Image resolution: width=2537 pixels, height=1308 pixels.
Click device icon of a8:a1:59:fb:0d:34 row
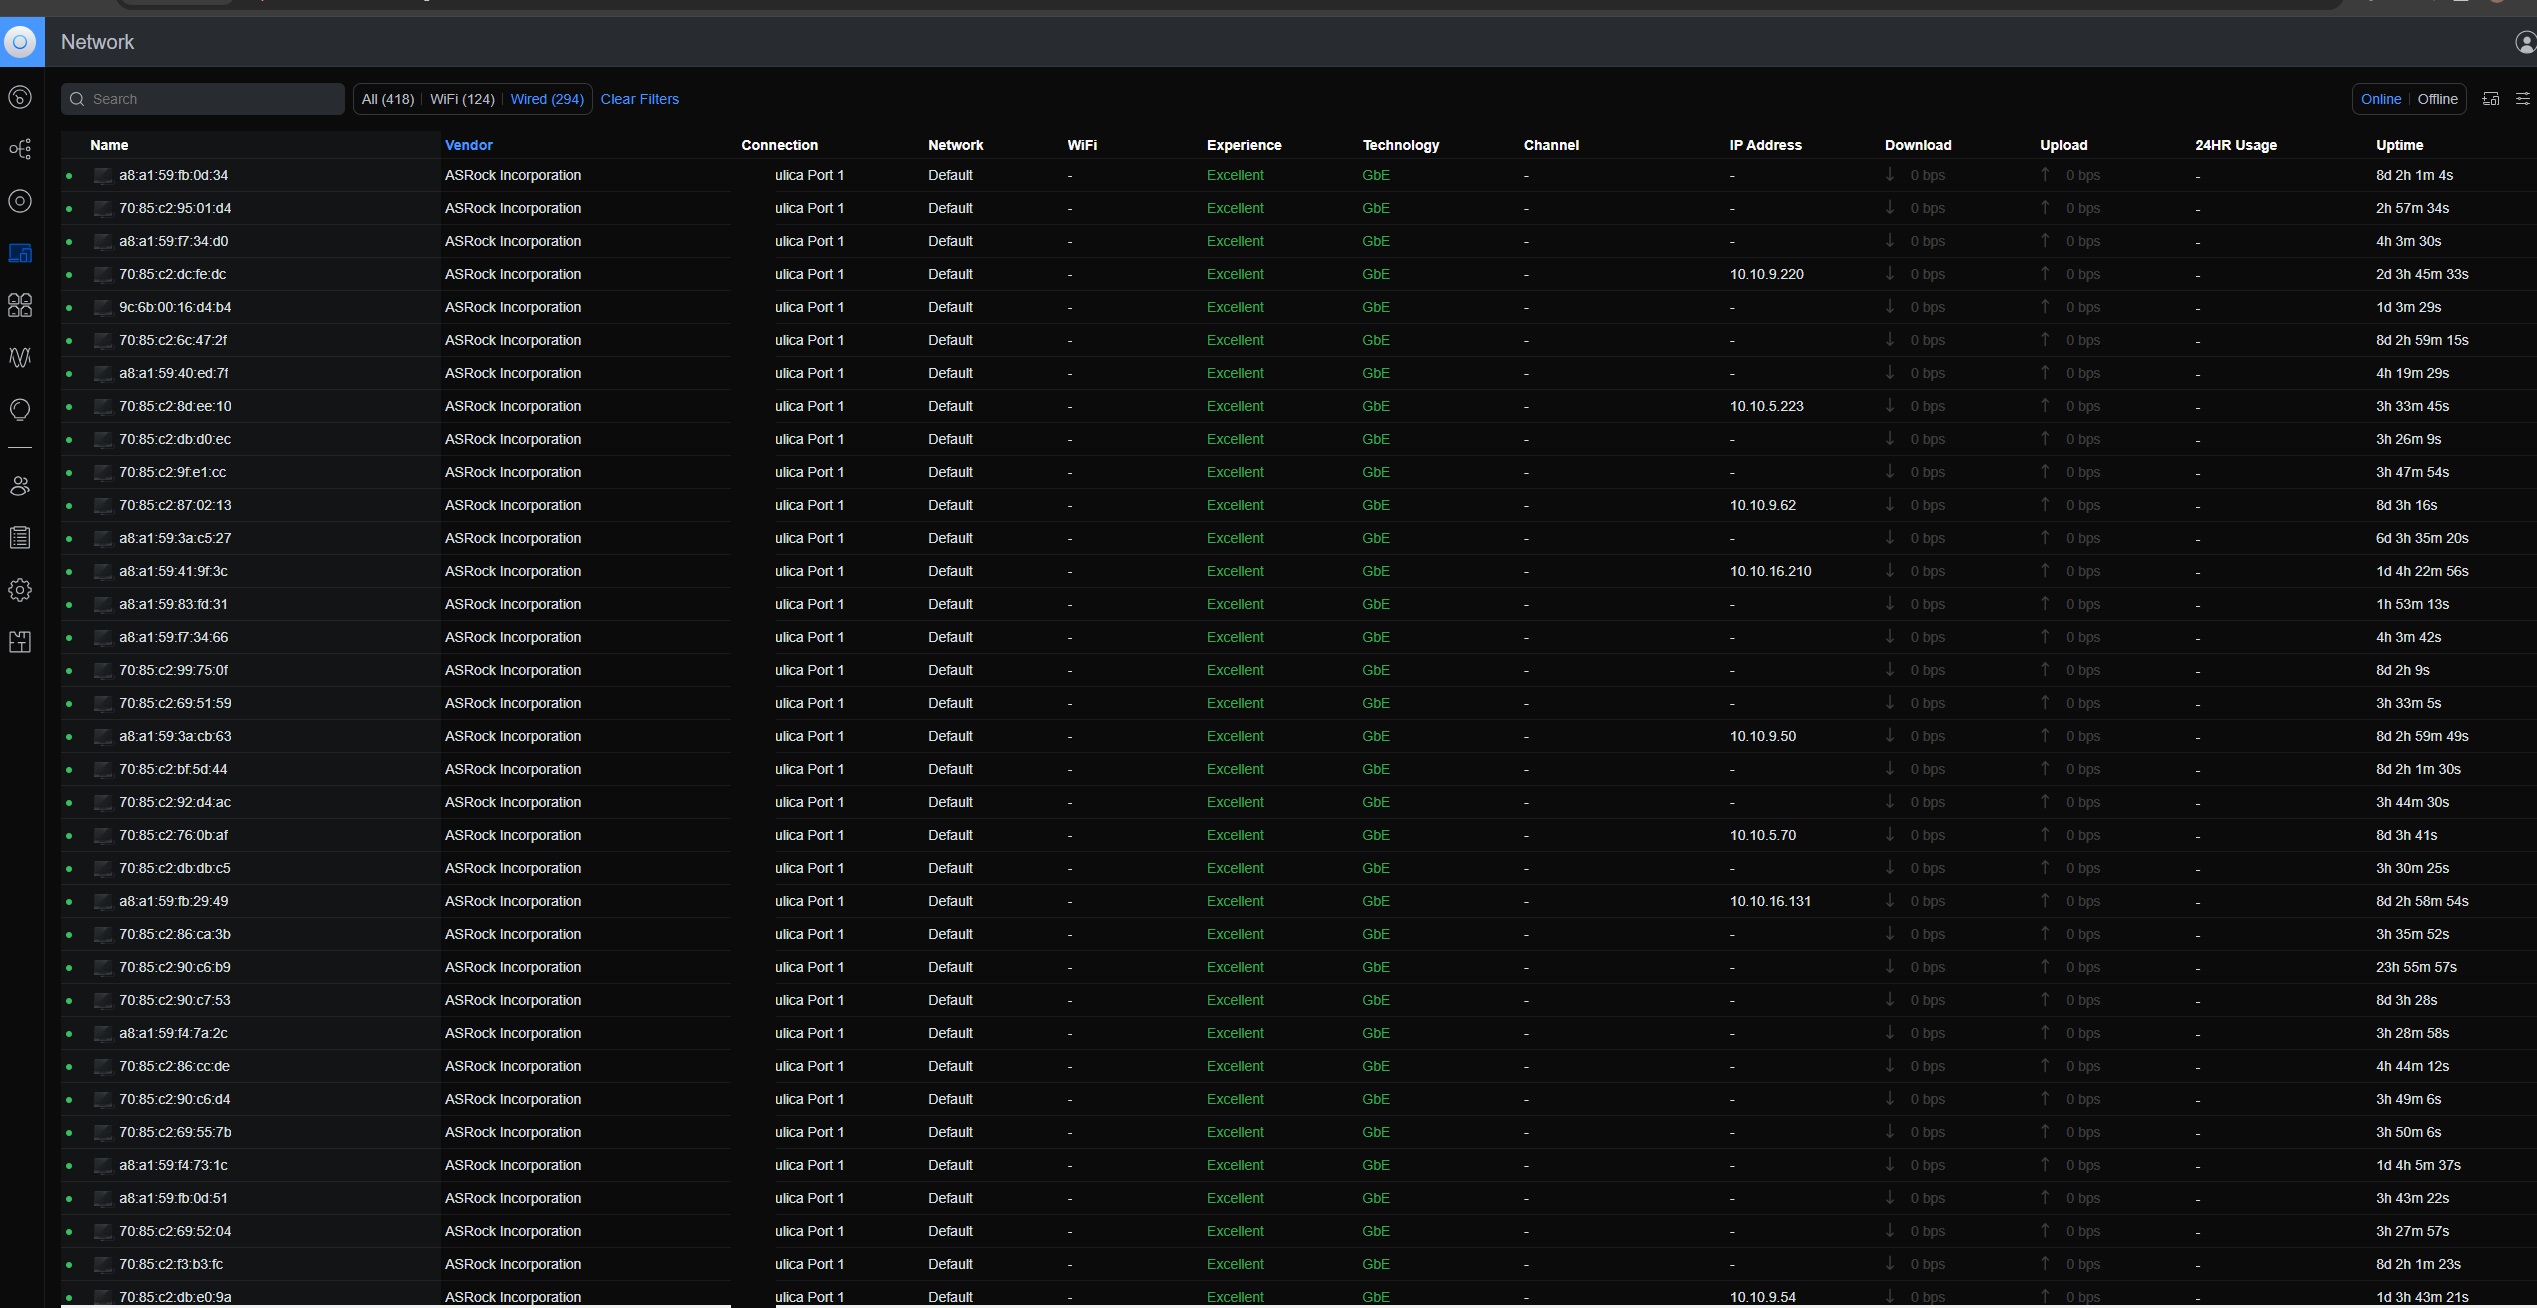(x=103, y=176)
